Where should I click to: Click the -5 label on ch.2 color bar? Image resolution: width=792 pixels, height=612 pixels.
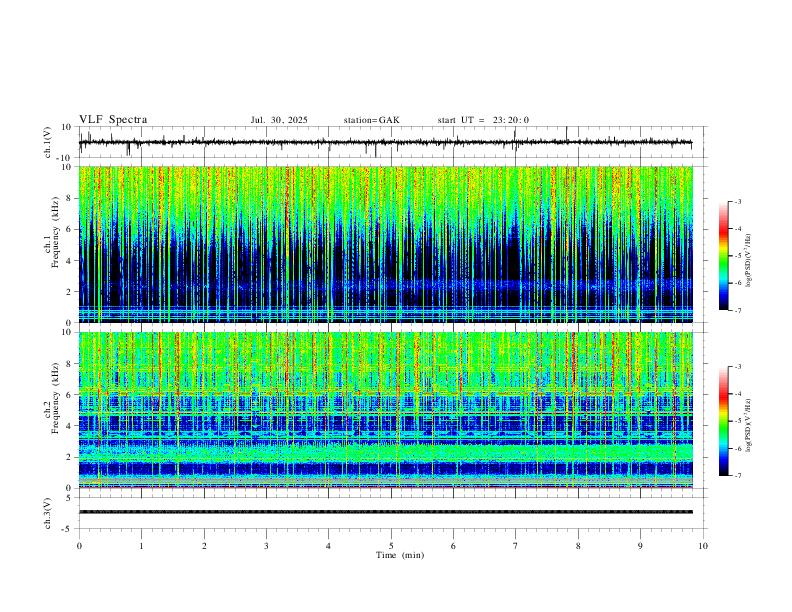pyautogui.click(x=738, y=421)
